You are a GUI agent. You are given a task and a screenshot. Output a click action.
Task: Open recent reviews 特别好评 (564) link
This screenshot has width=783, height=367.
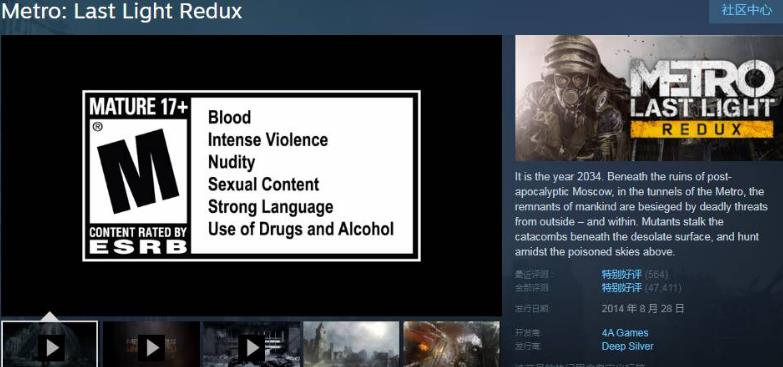point(634,274)
